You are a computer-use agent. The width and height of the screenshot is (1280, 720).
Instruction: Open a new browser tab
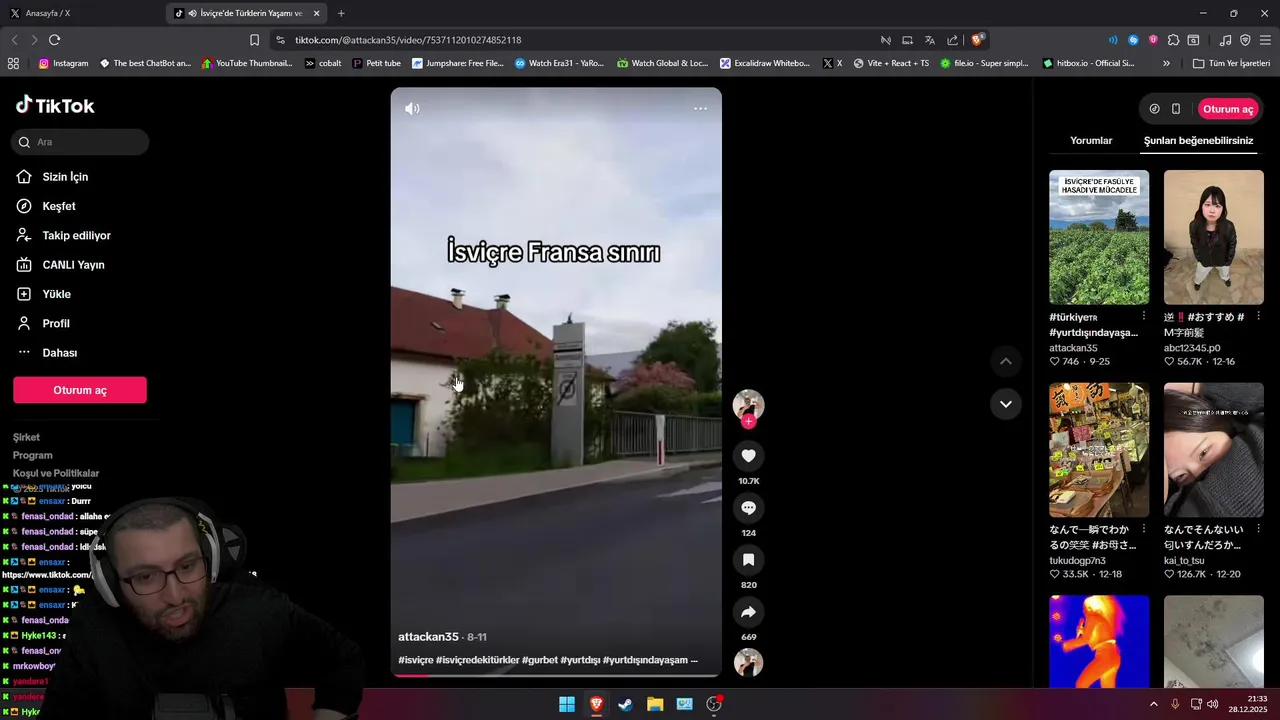coord(341,13)
